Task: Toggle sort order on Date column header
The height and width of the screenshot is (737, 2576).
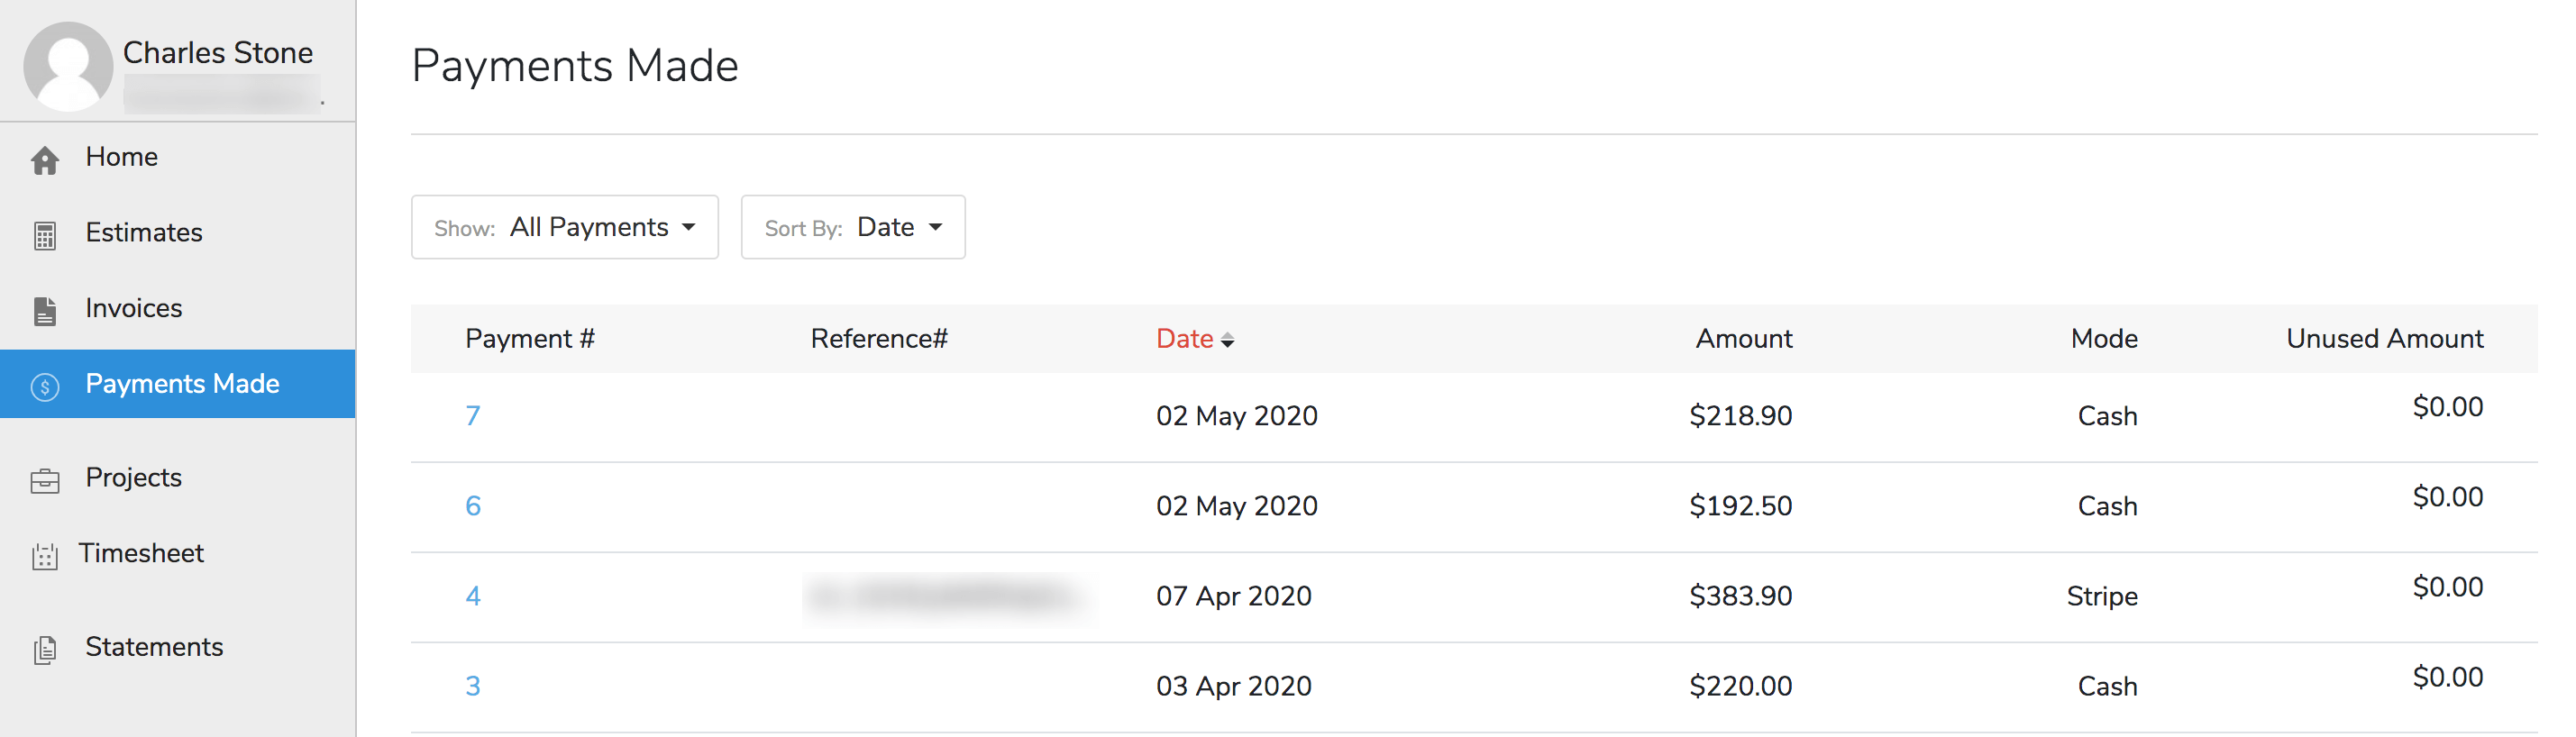Action: pyautogui.click(x=1194, y=339)
